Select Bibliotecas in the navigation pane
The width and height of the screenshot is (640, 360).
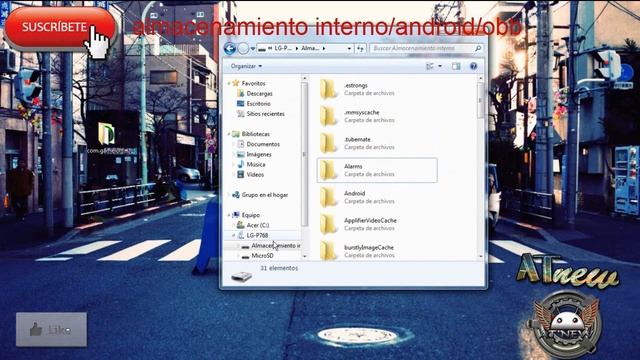coord(256,134)
